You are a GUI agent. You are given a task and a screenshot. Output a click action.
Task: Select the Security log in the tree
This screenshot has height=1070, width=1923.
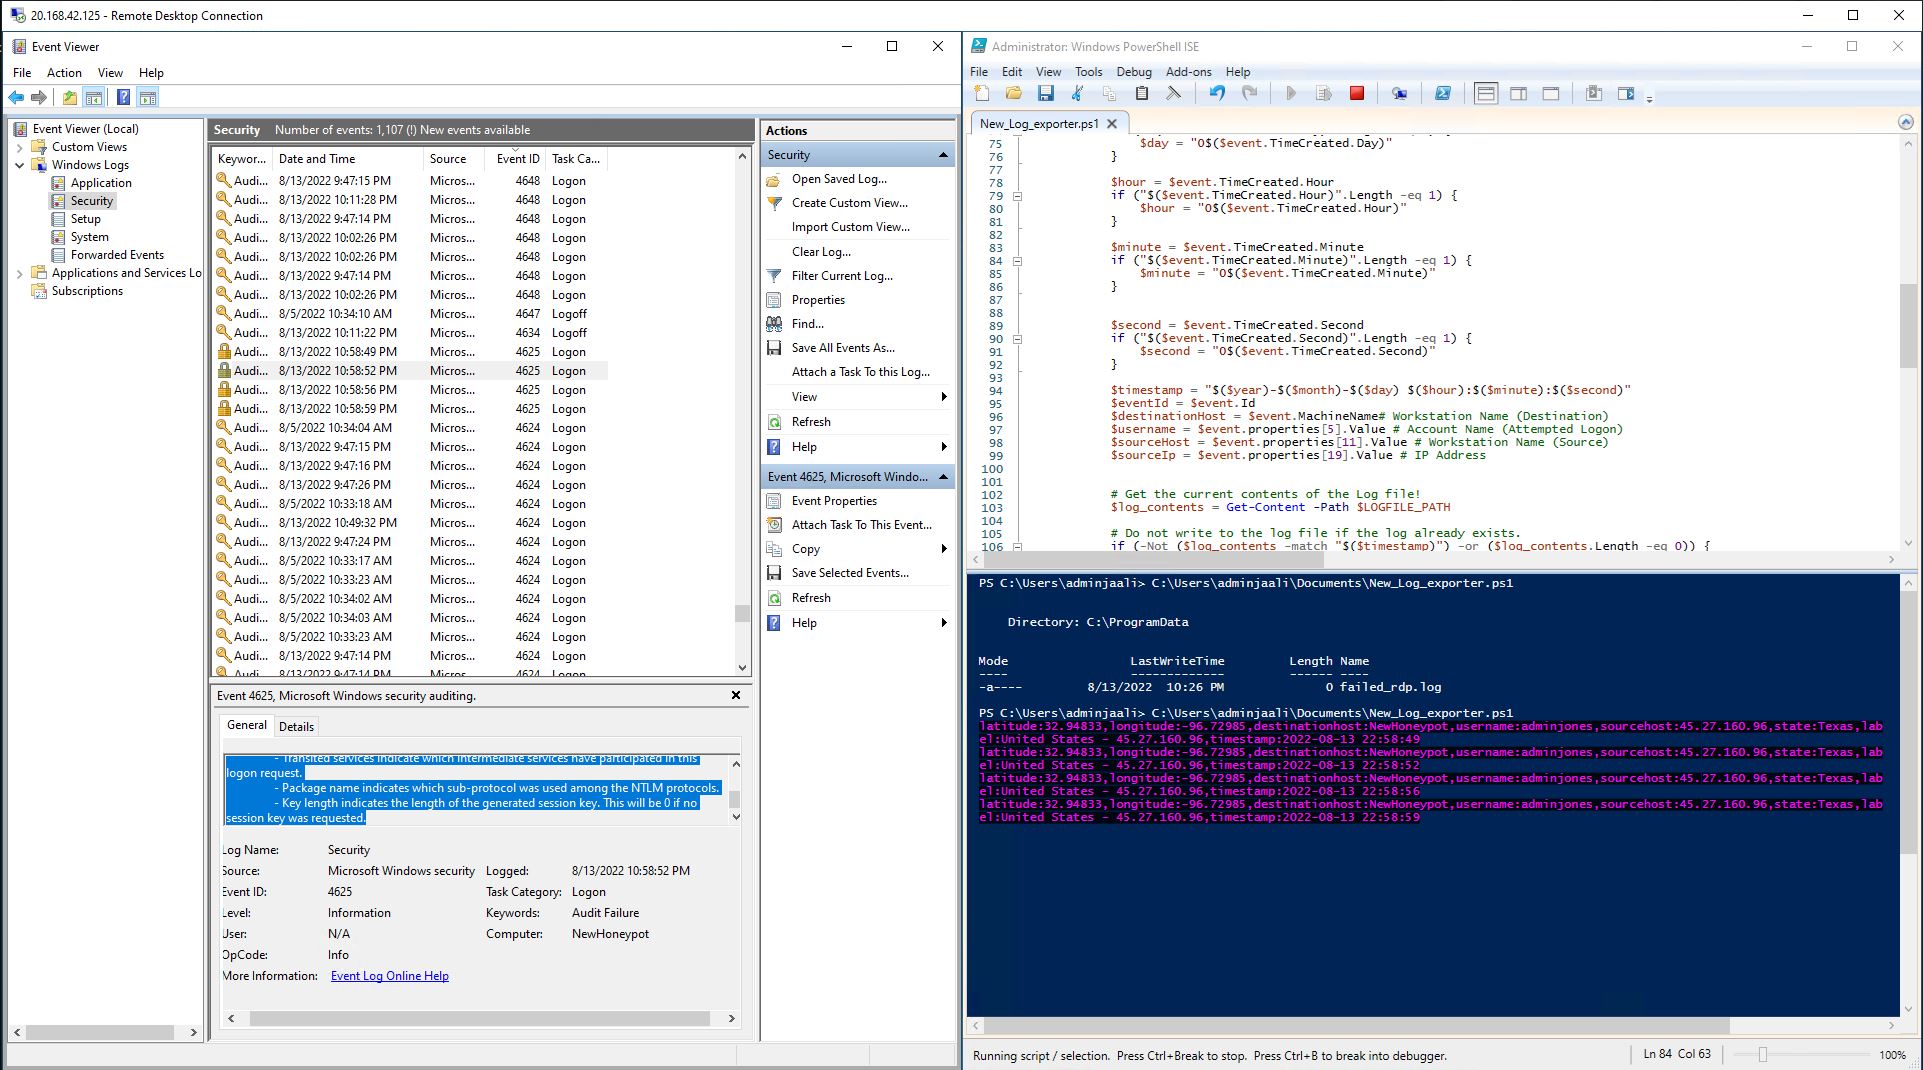pos(91,200)
